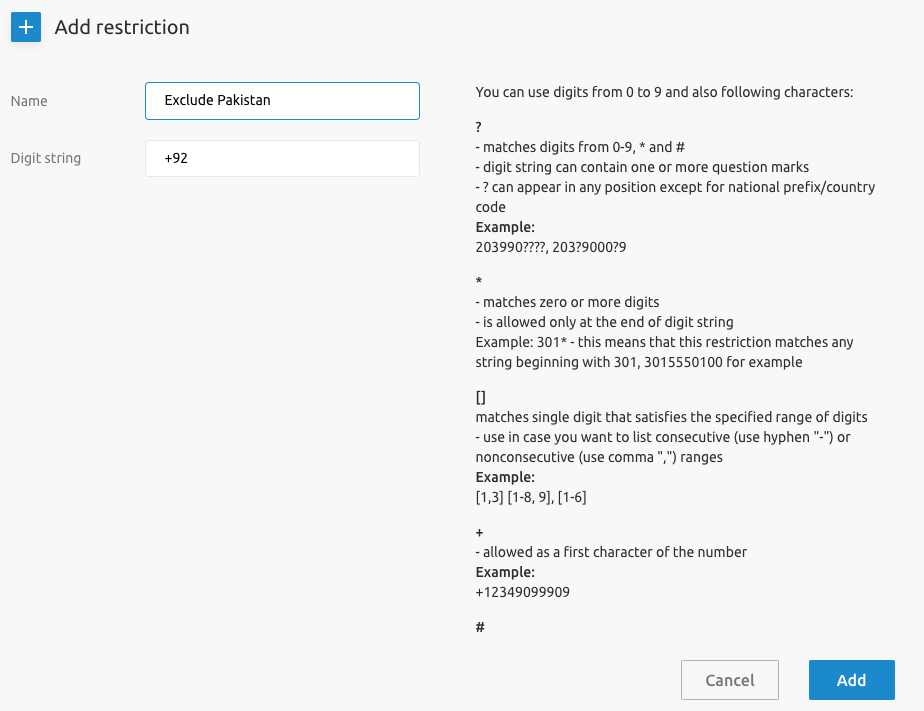Image resolution: width=924 pixels, height=711 pixels.
Task: Click the Name field containing Exclude Pakistan
Action: [282, 101]
